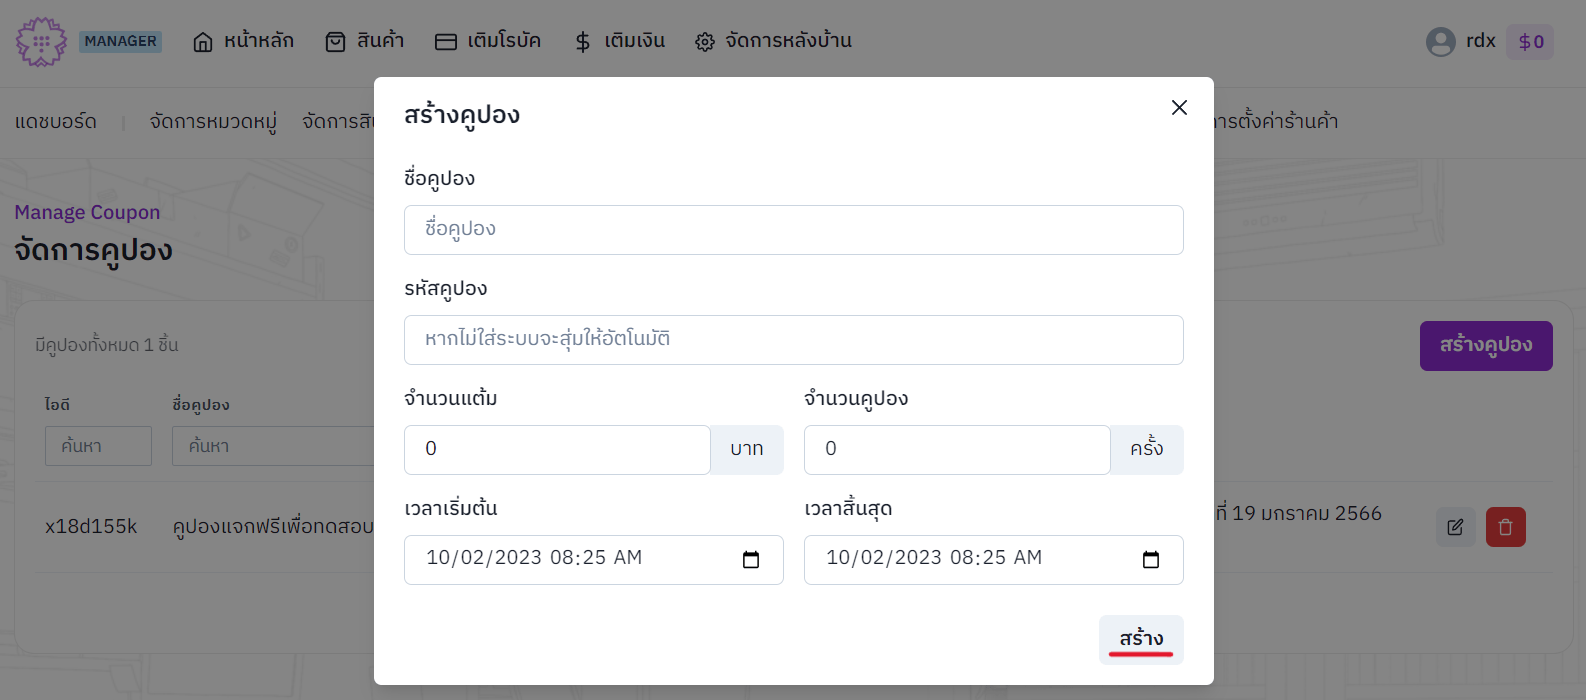
Task: Click the จำนวนแต้ม points amount field
Action: click(x=557, y=450)
